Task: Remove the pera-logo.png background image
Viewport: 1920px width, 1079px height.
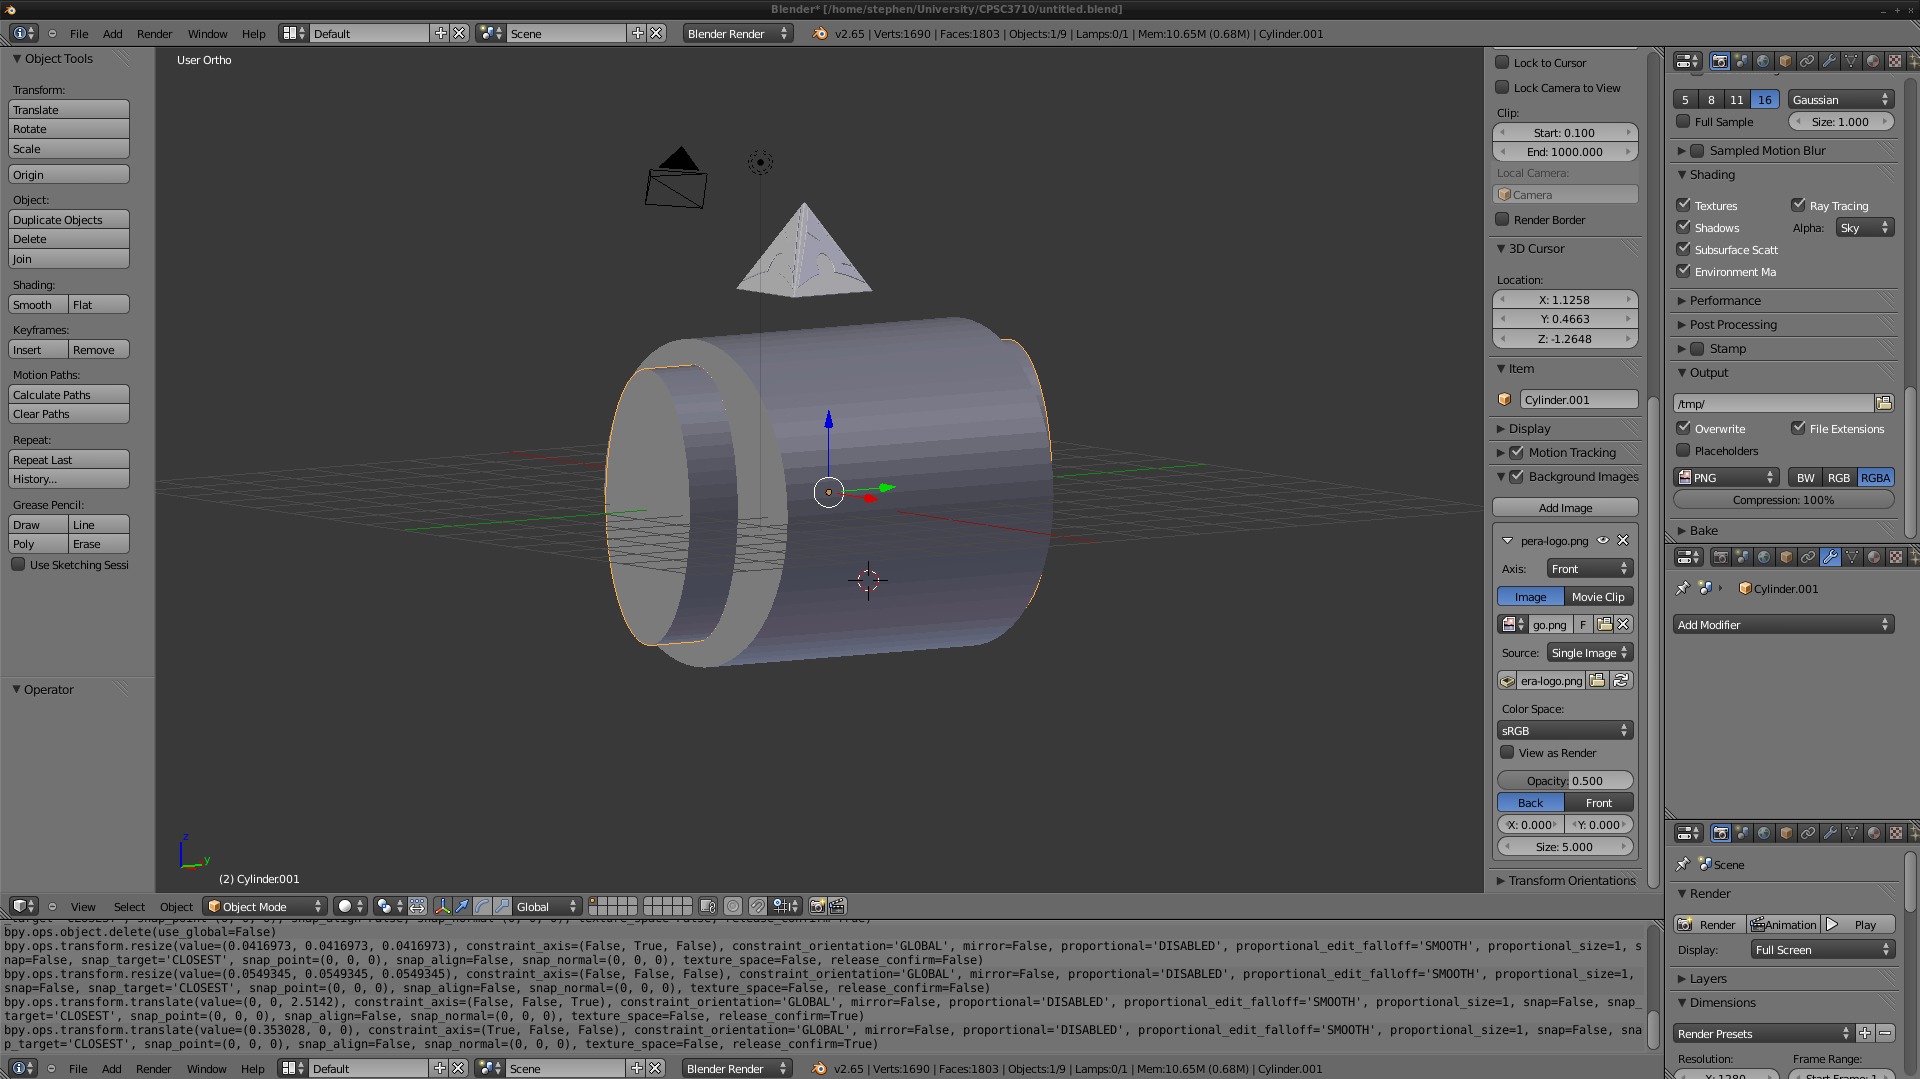Action: coord(1623,540)
